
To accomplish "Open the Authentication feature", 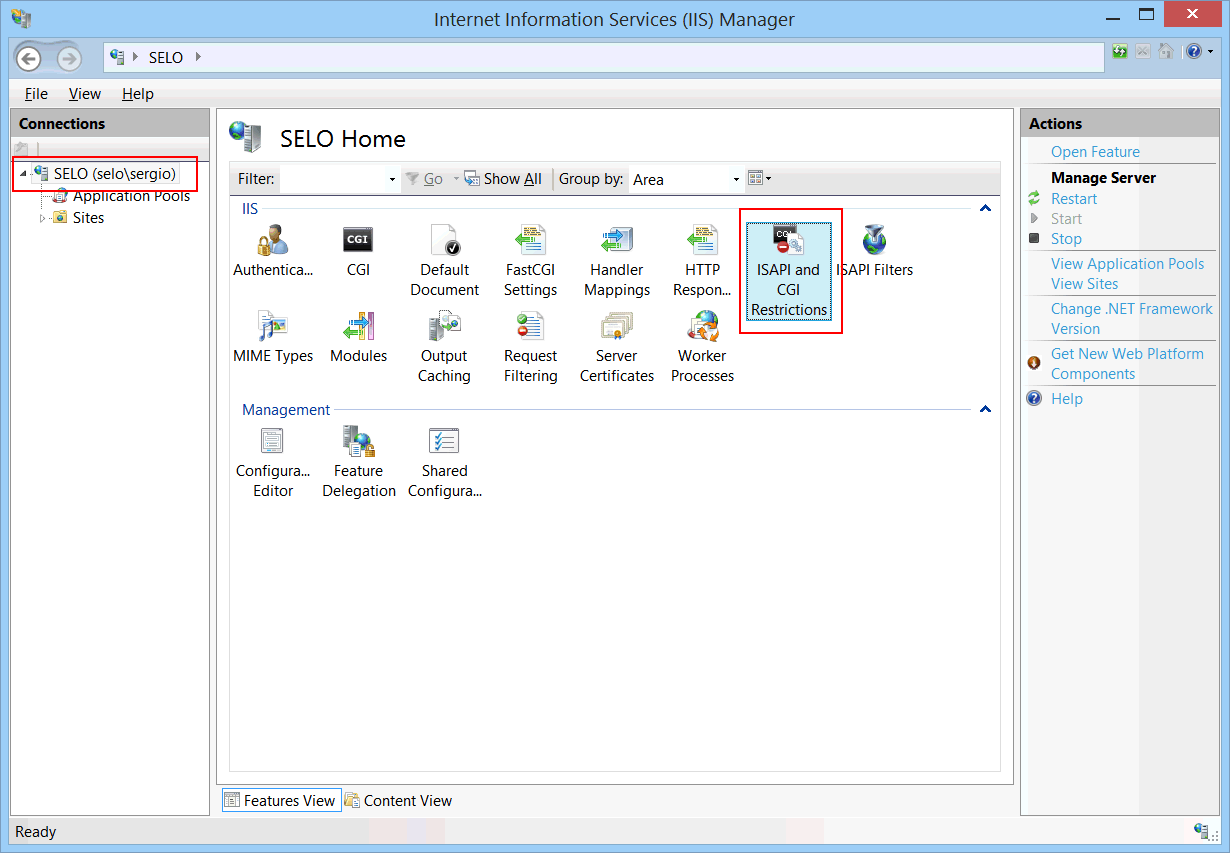I will click(273, 251).
